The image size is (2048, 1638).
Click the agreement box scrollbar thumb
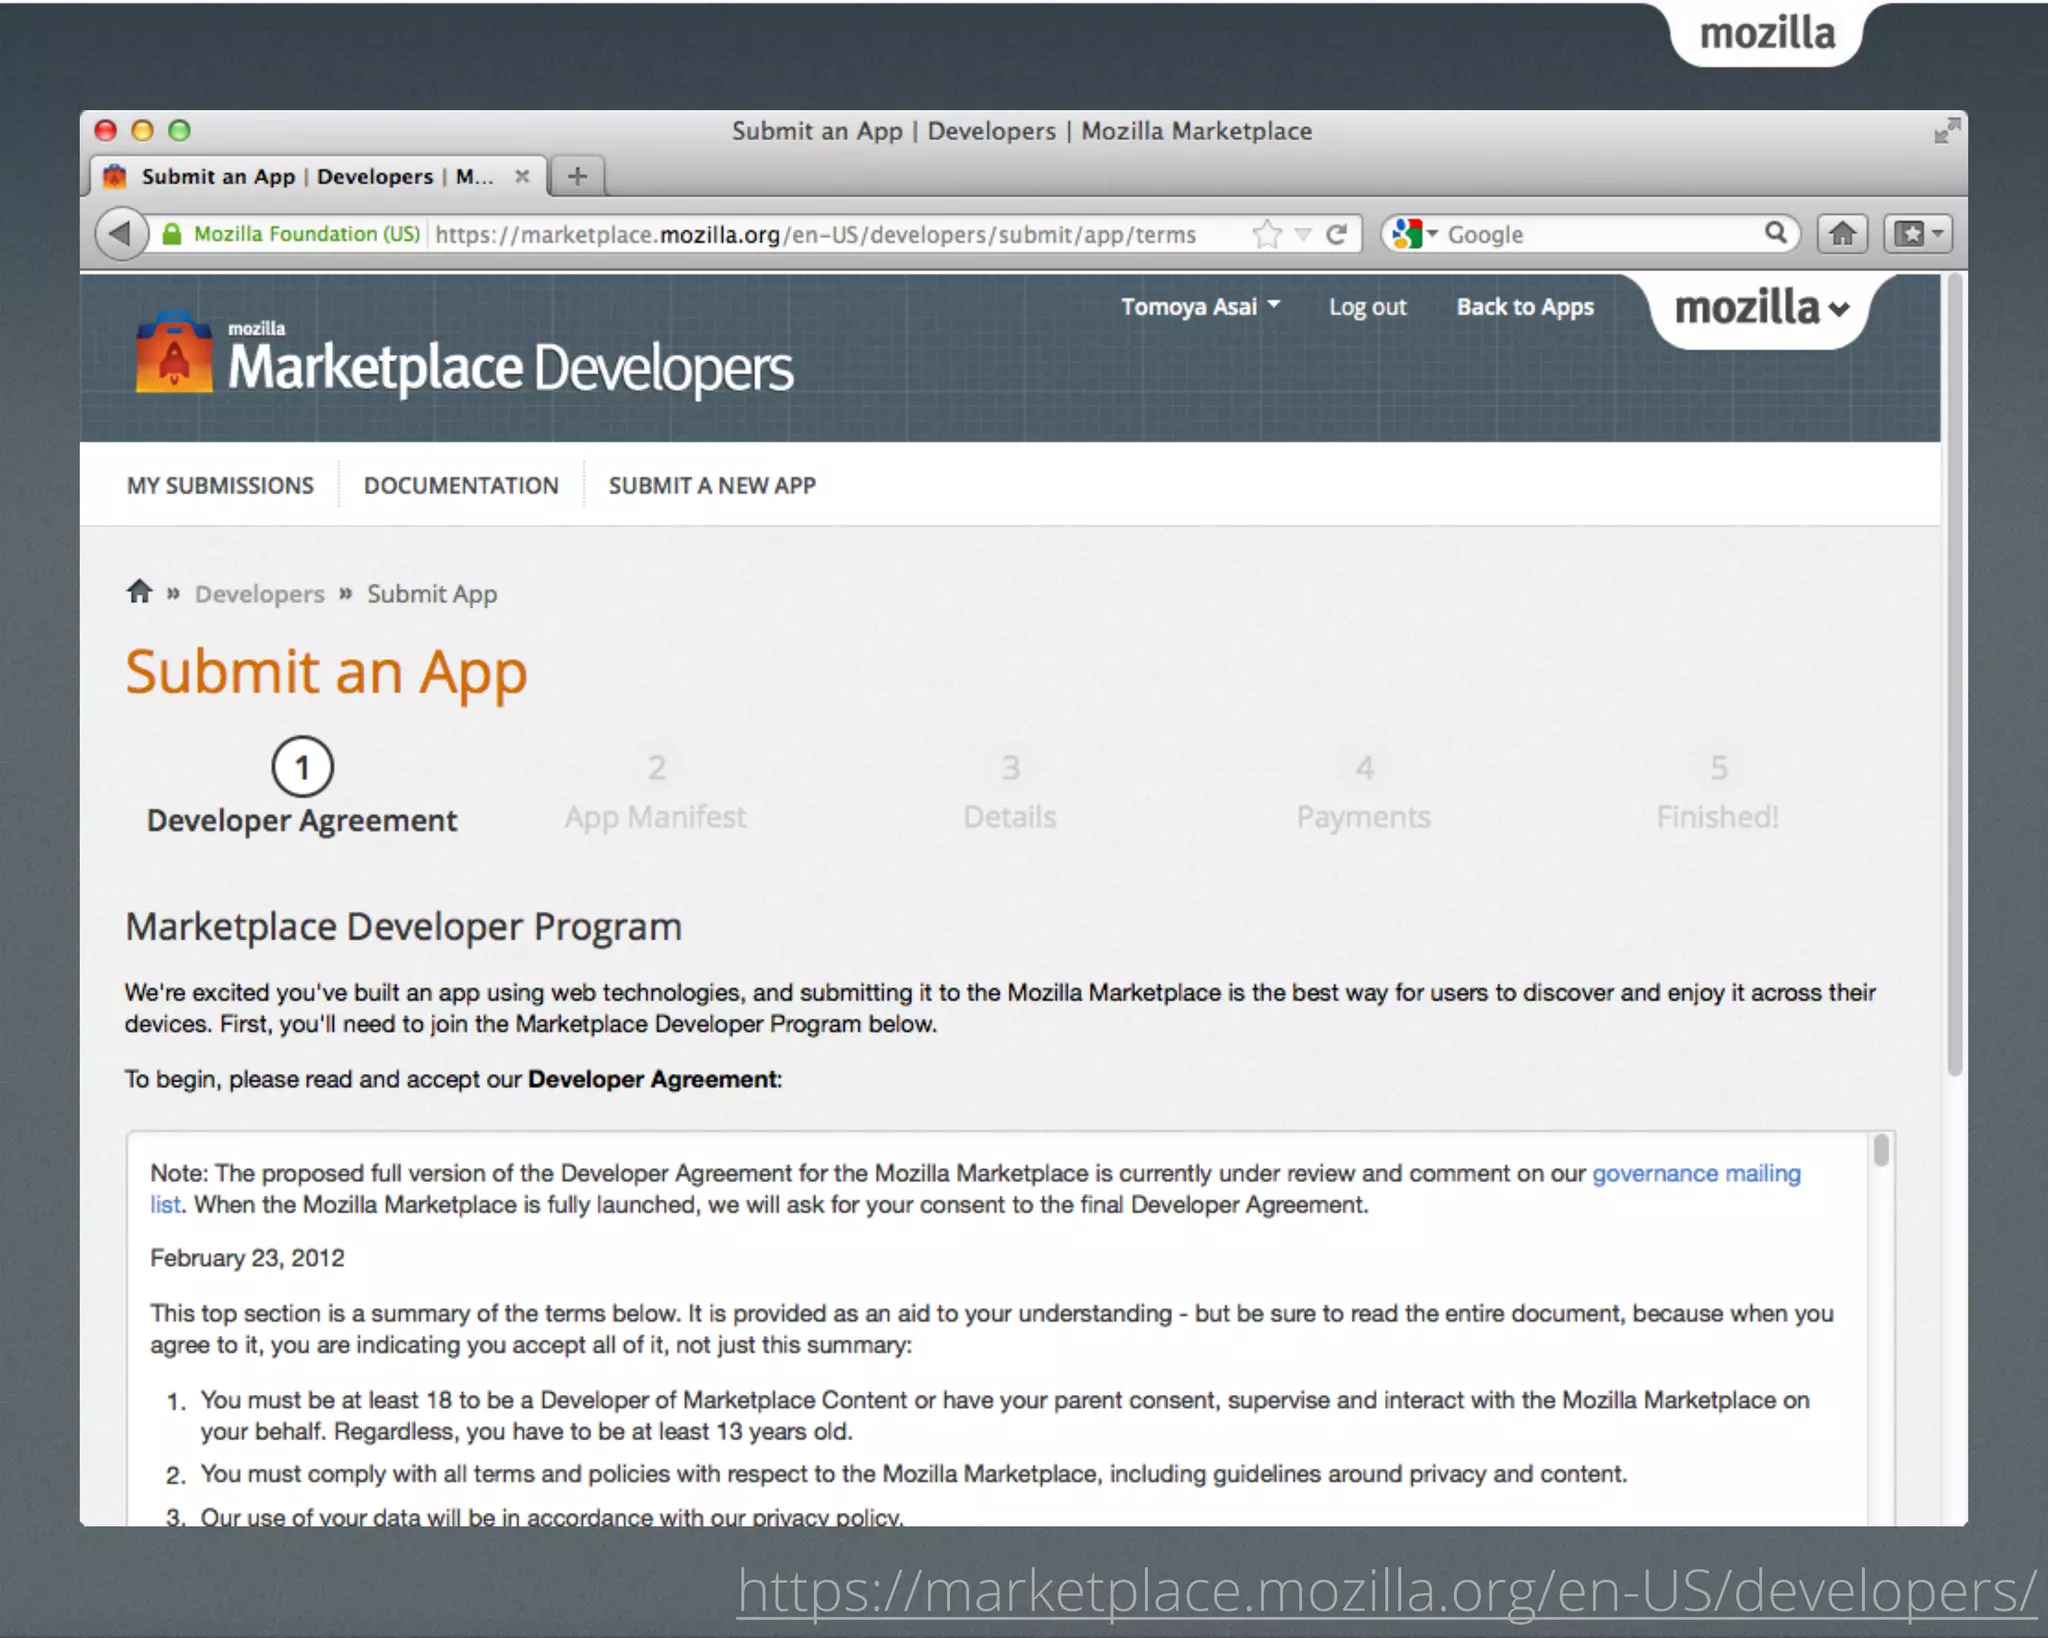(x=1881, y=1151)
